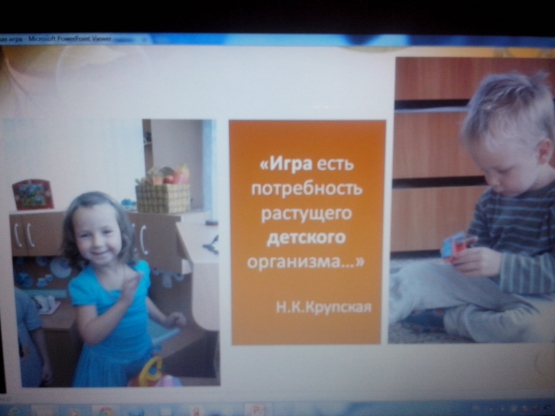The image size is (555, 416).
Task: Open the red Yandex 'Я' taskbar icon
Action: tap(195, 411)
